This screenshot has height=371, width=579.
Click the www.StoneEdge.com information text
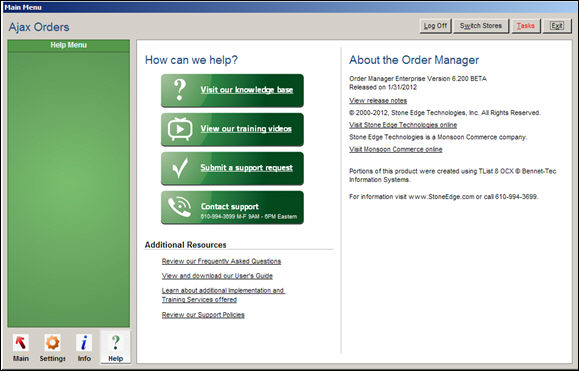coord(444,197)
